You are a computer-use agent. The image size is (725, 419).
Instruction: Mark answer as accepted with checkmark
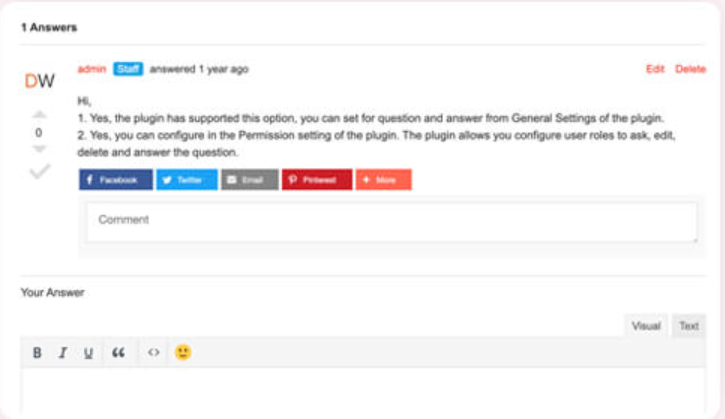coord(40,171)
